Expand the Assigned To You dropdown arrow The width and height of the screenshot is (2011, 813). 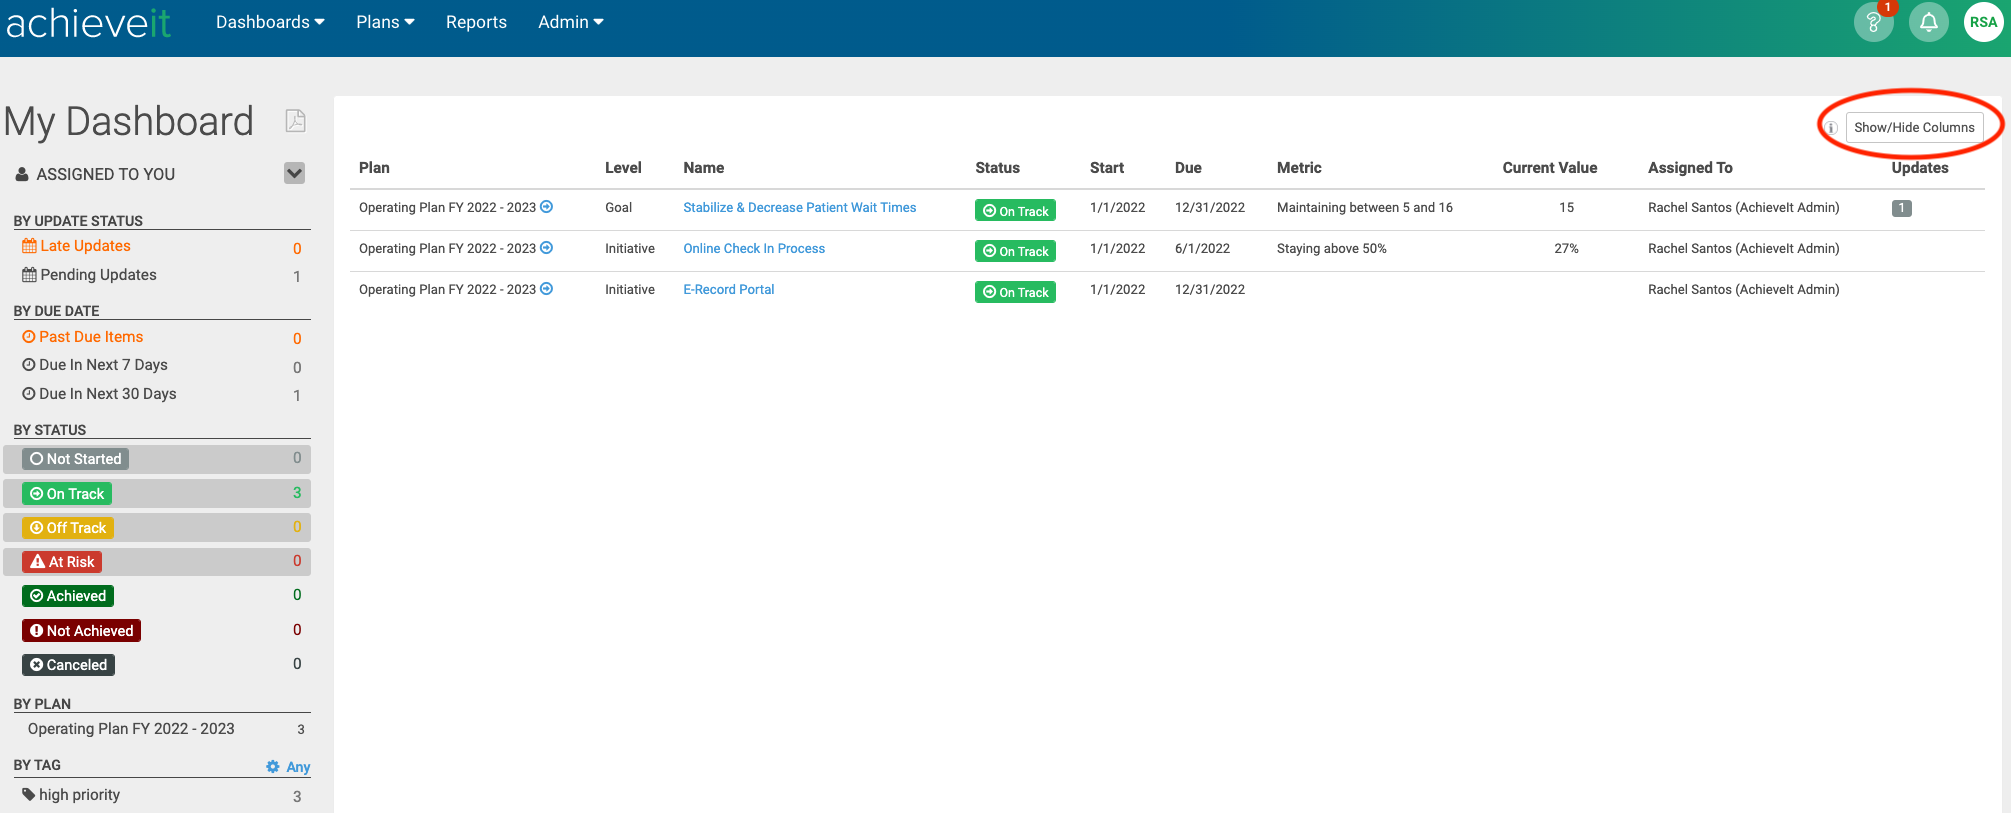pyautogui.click(x=295, y=173)
